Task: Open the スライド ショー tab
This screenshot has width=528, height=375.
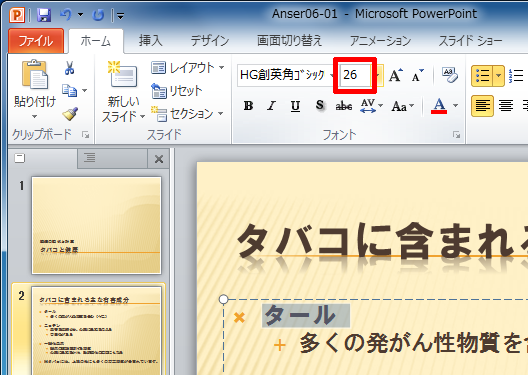Action: coord(470,41)
